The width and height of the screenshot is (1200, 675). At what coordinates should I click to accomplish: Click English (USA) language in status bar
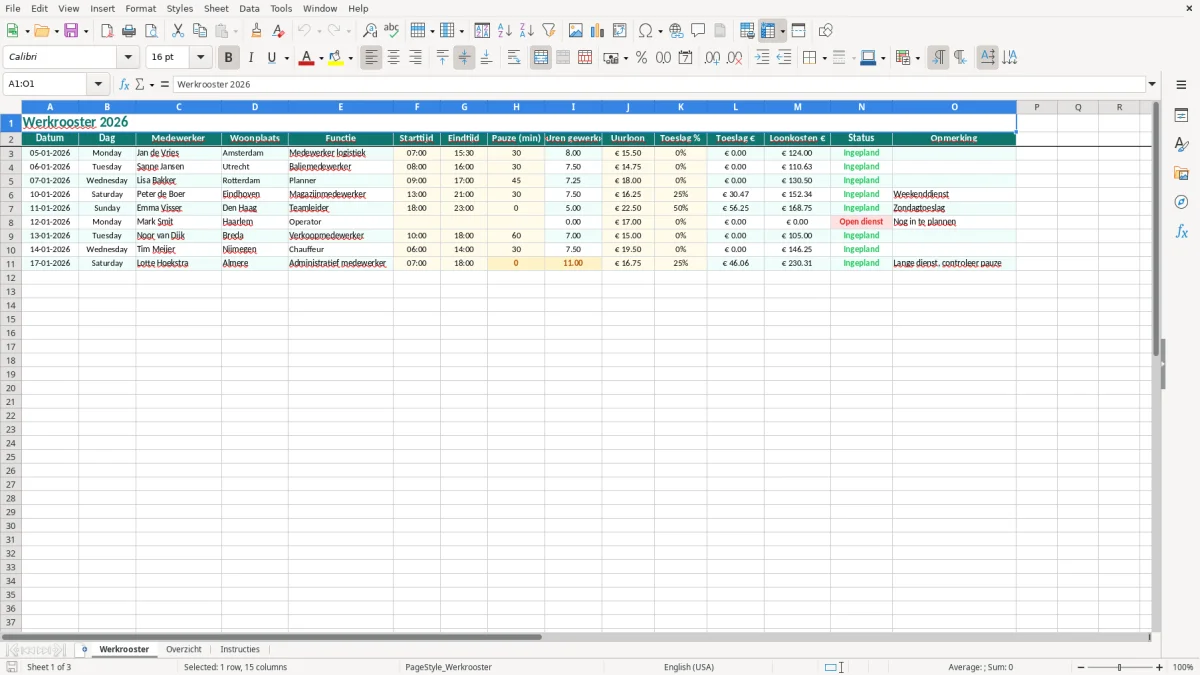point(689,667)
